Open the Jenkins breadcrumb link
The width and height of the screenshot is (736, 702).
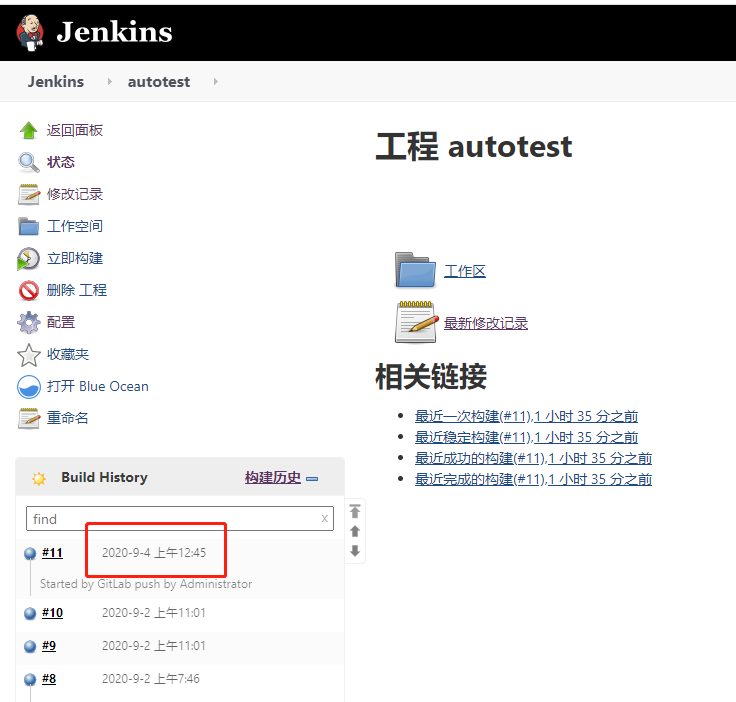tap(56, 82)
